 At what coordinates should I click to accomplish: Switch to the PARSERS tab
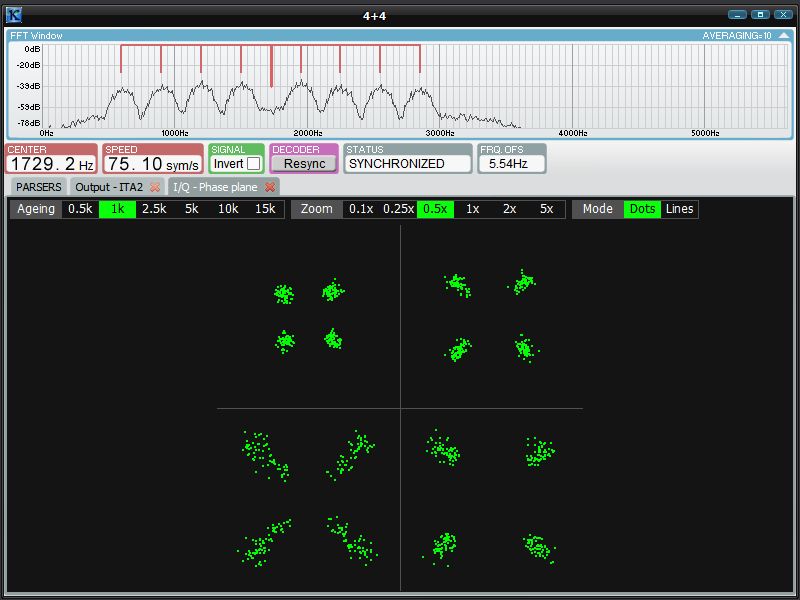coord(39,187)
